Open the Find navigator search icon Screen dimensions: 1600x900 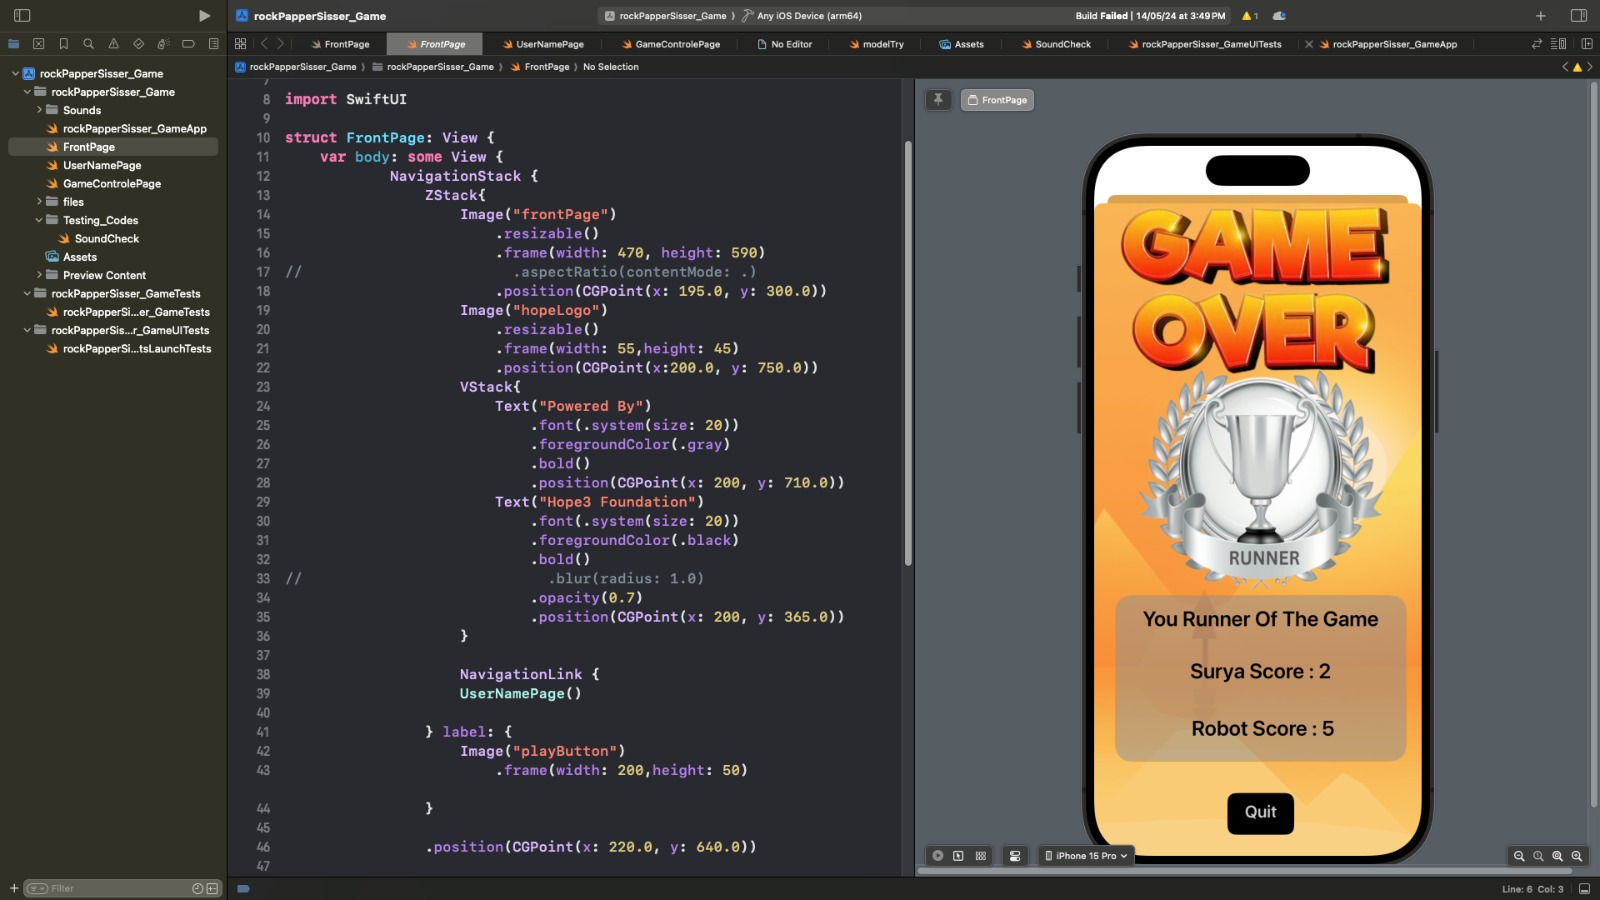(88, 44)
